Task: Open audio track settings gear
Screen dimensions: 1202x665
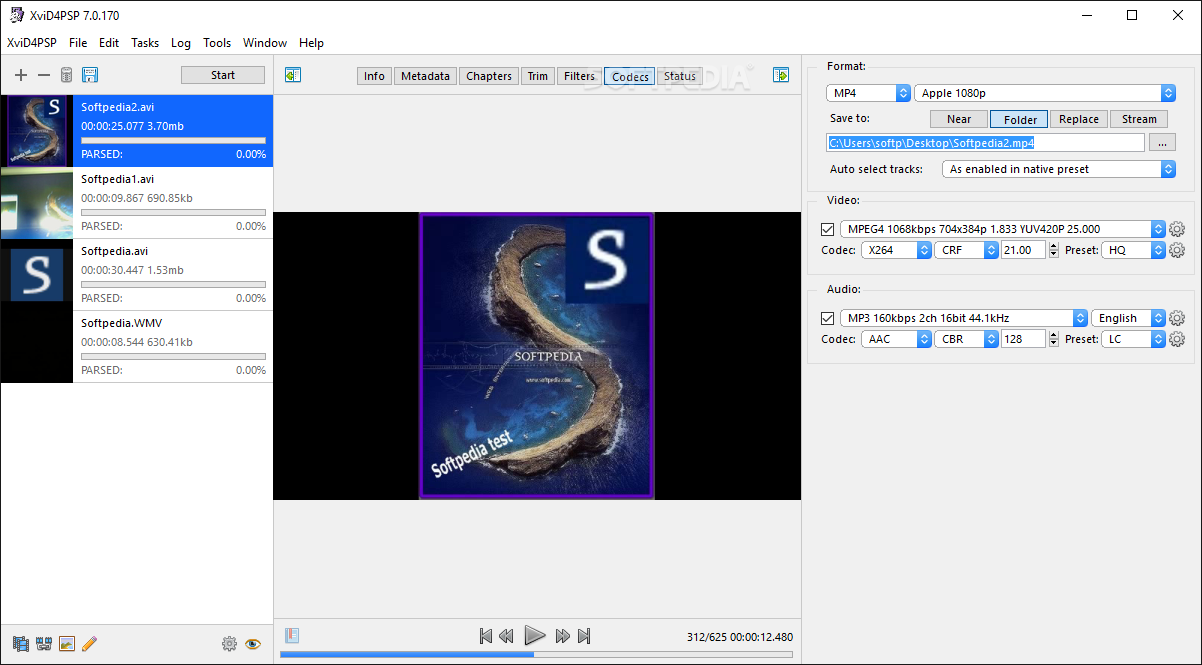Action: [x=1177, y=318]
